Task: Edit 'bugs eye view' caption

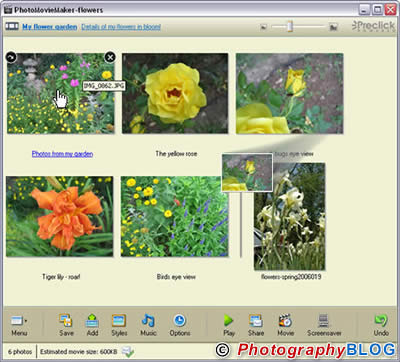Action: 294,154
